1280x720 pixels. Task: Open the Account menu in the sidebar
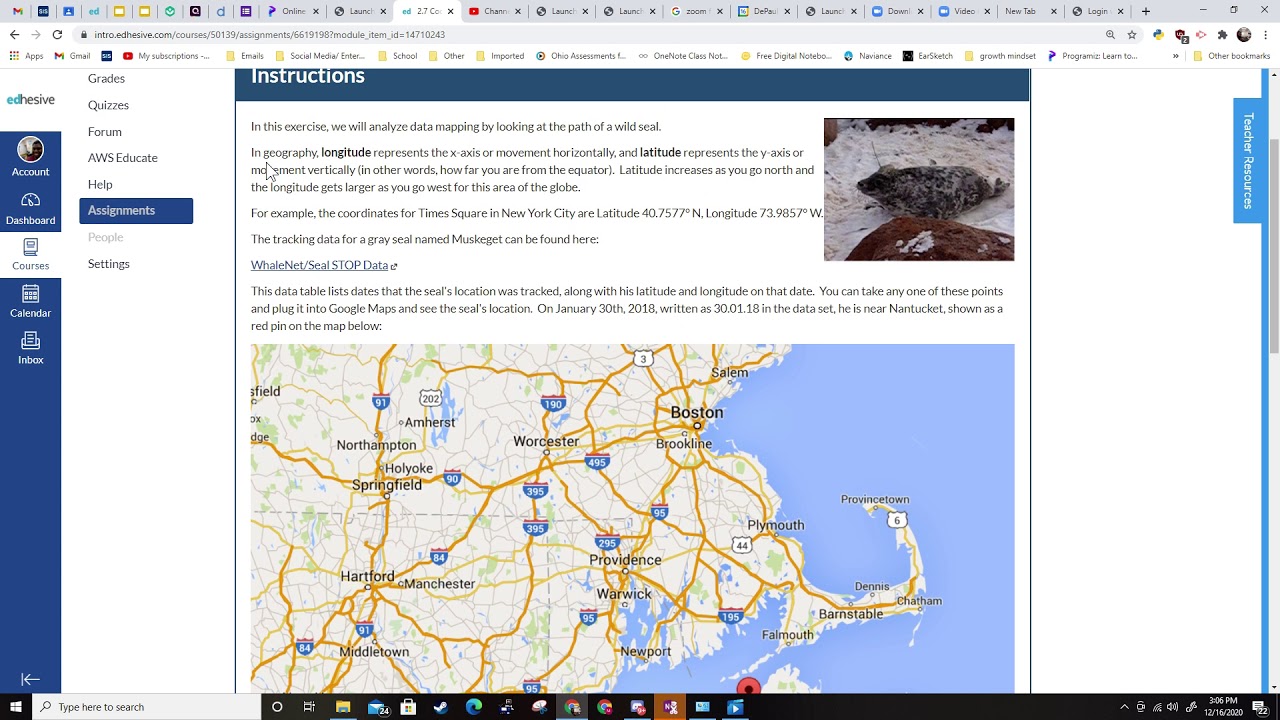point(30,158)
